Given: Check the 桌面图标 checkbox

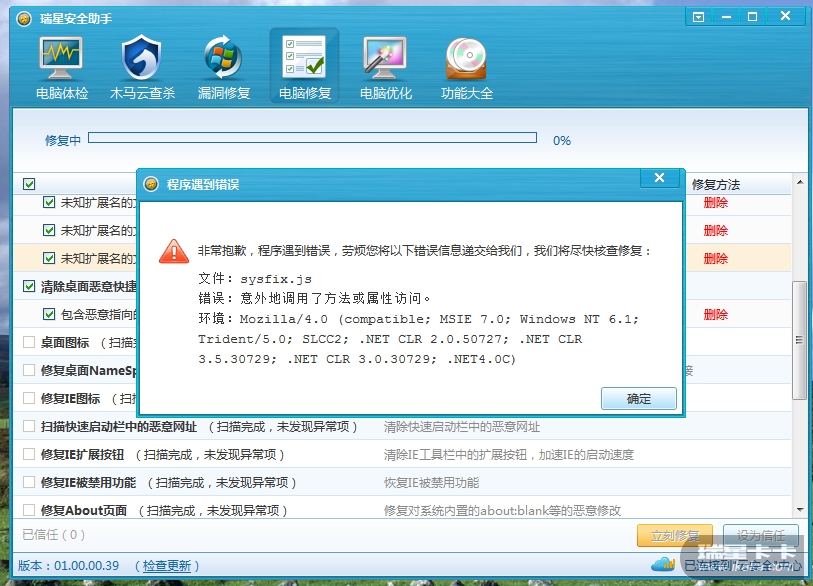Looking at the screenshot, I should (29, 342).
